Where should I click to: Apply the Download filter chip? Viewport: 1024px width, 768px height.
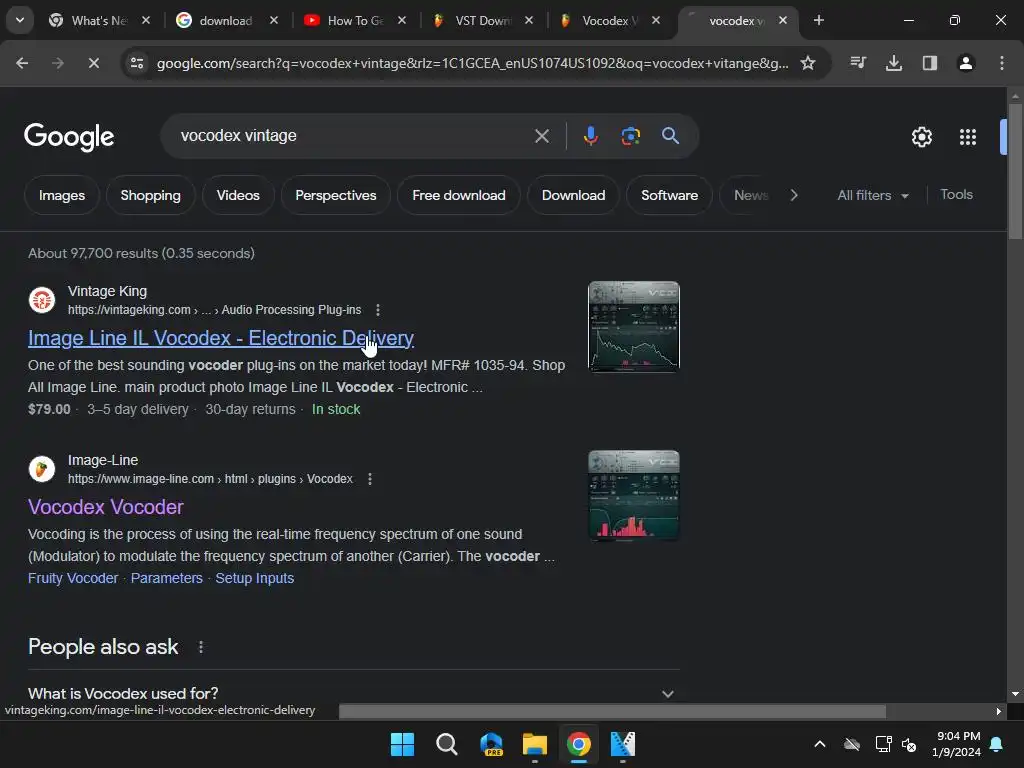[573, 195]
